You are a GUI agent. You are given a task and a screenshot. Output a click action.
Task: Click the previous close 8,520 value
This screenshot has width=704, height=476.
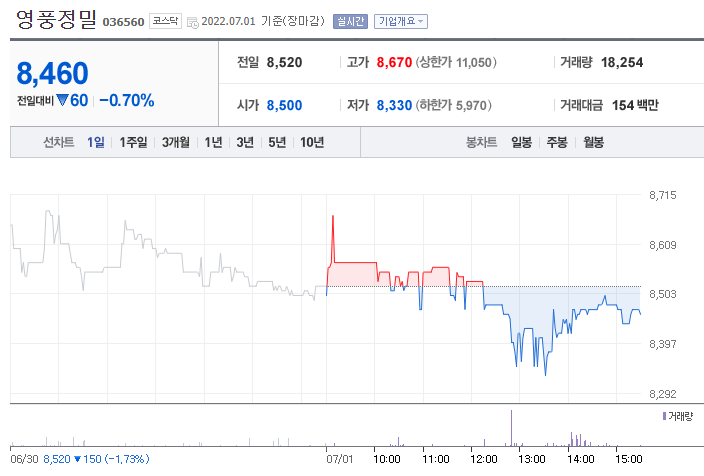coord(284,62)
